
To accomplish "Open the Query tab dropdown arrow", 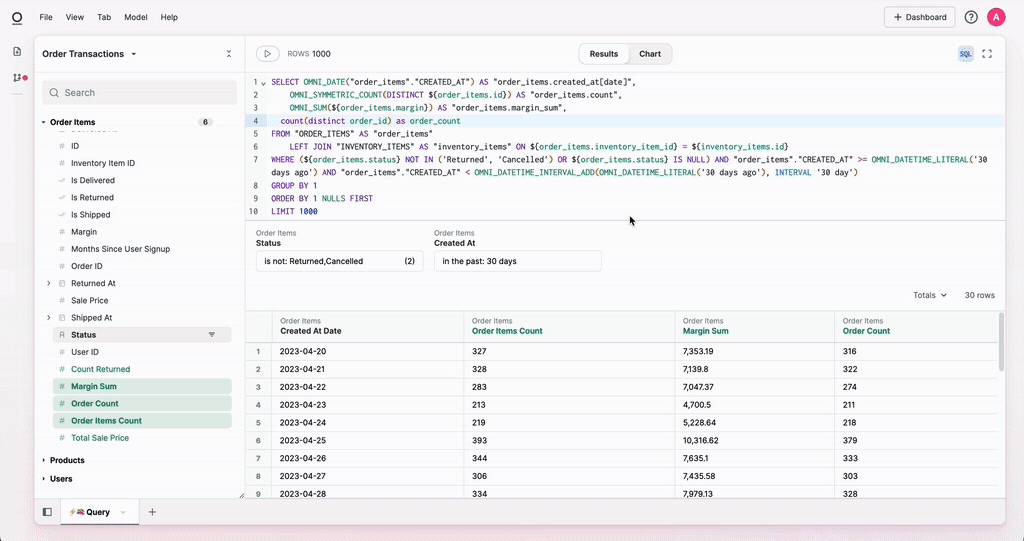I will point(123,512).
